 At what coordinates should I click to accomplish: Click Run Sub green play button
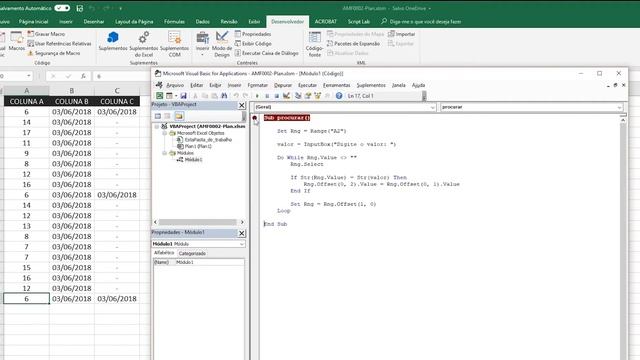click(257, 96)
